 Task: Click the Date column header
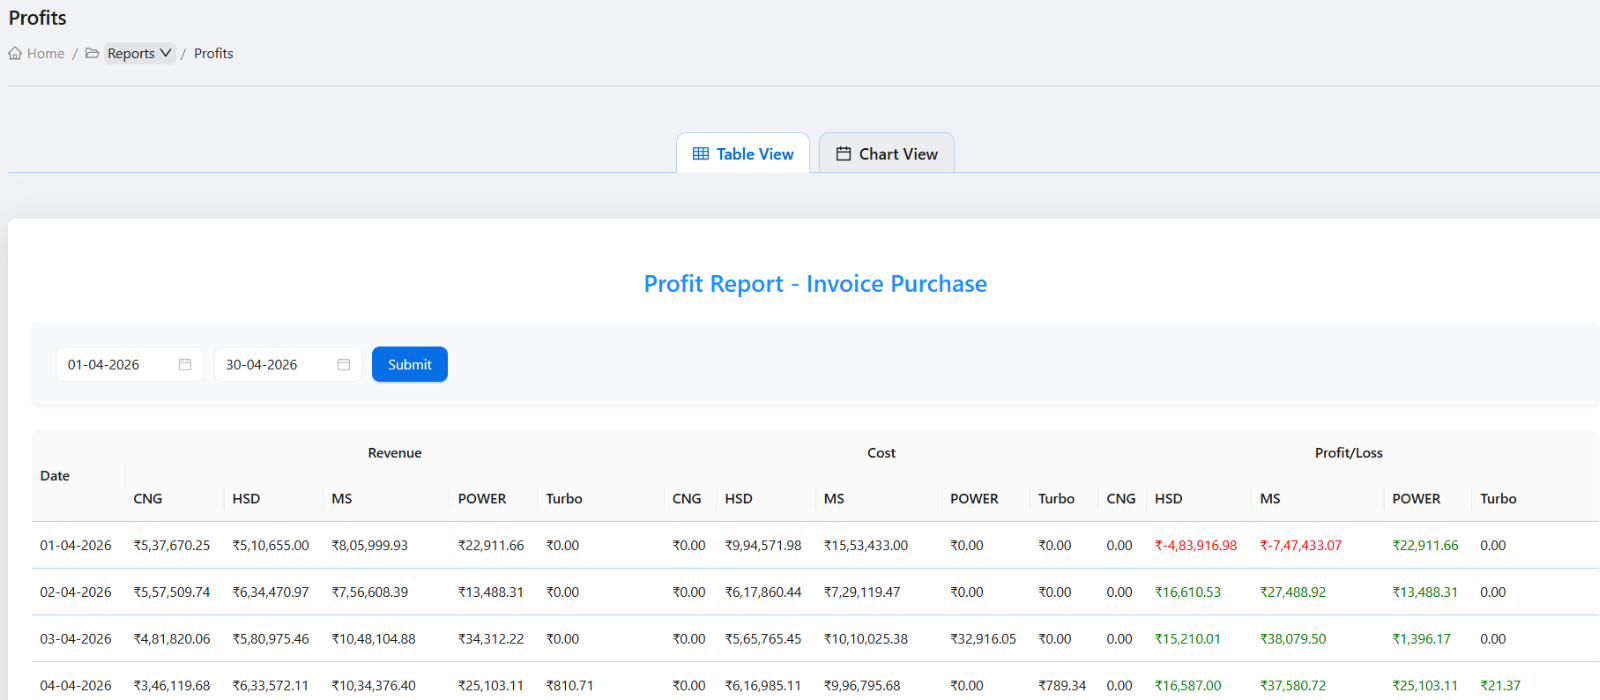[55, 476]
